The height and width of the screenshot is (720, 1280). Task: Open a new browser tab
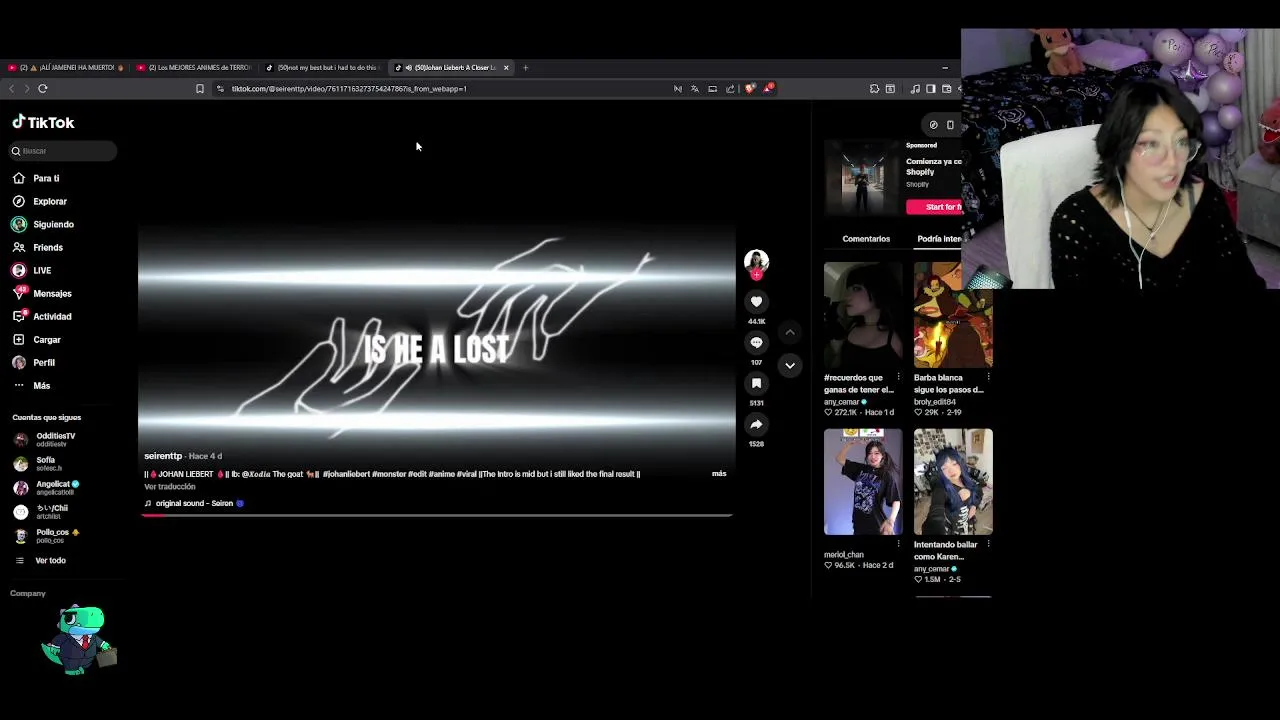tap(525, 67)
